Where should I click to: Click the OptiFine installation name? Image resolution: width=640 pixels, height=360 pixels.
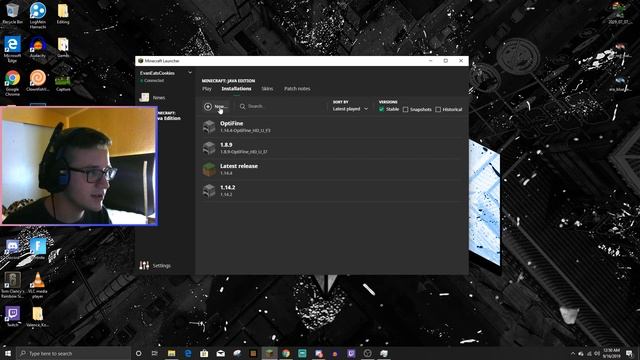tap(231, 123)
